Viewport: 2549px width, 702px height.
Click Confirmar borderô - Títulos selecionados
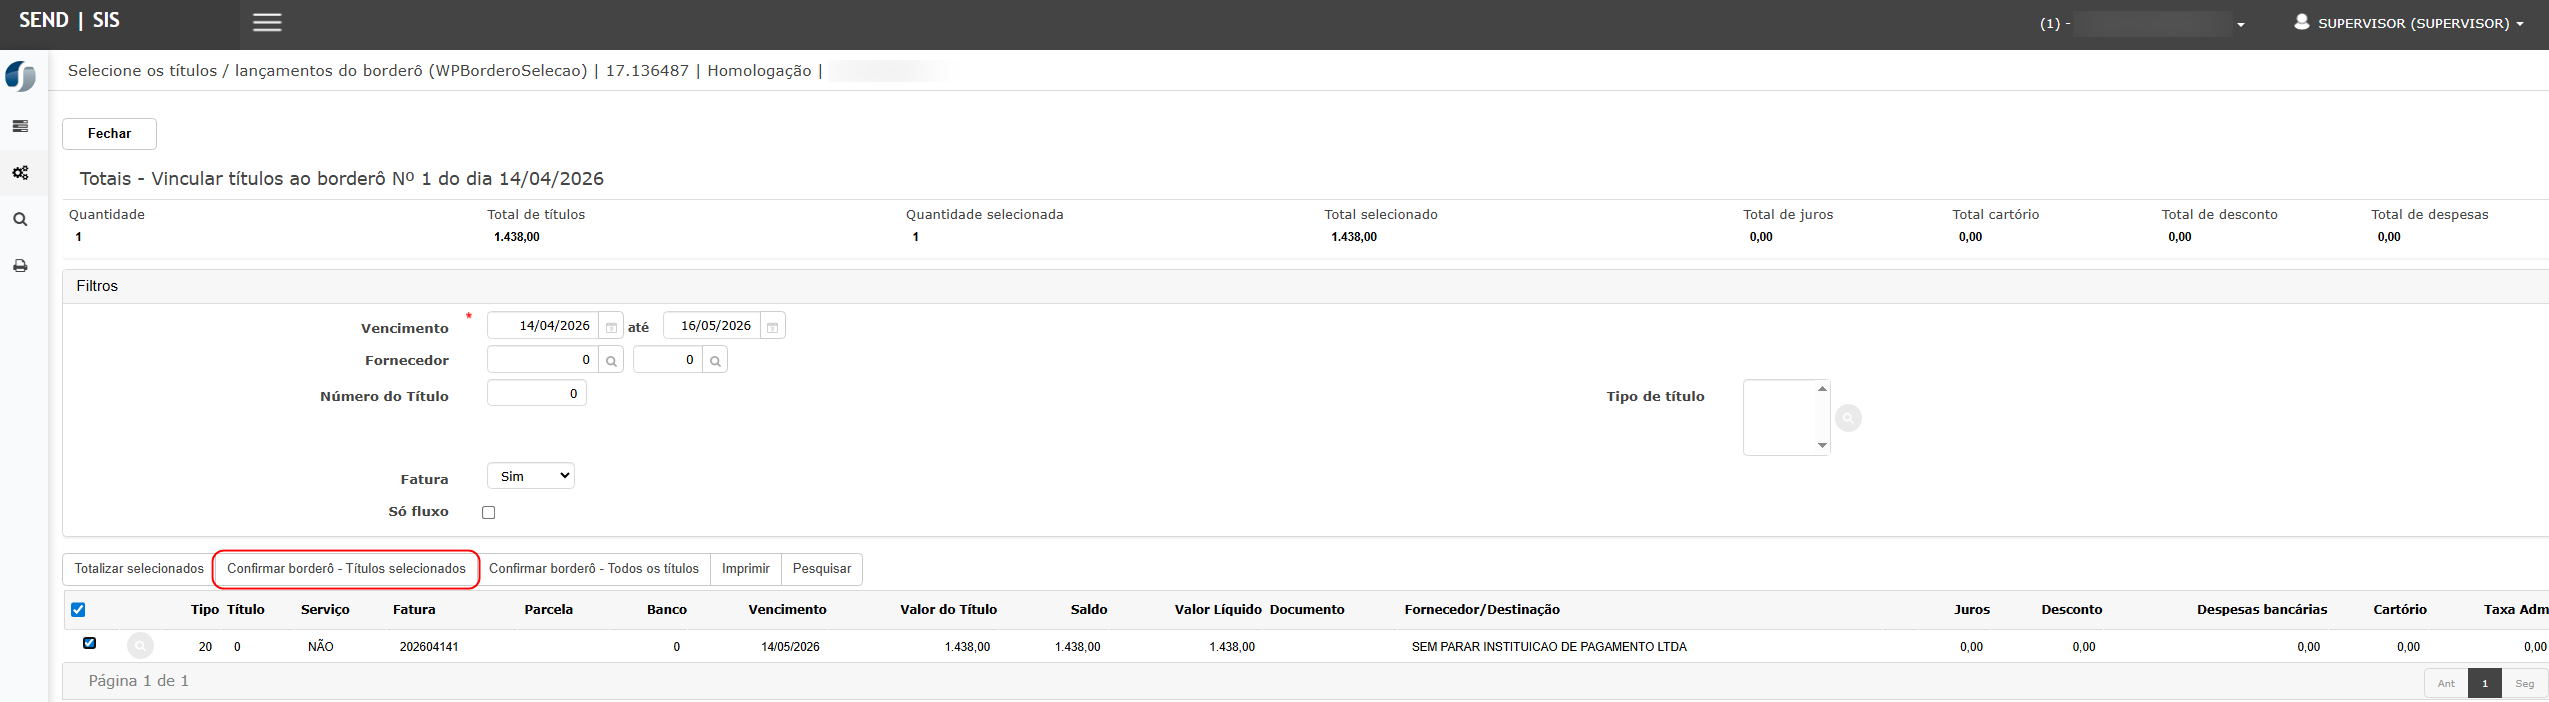point(346,569)
